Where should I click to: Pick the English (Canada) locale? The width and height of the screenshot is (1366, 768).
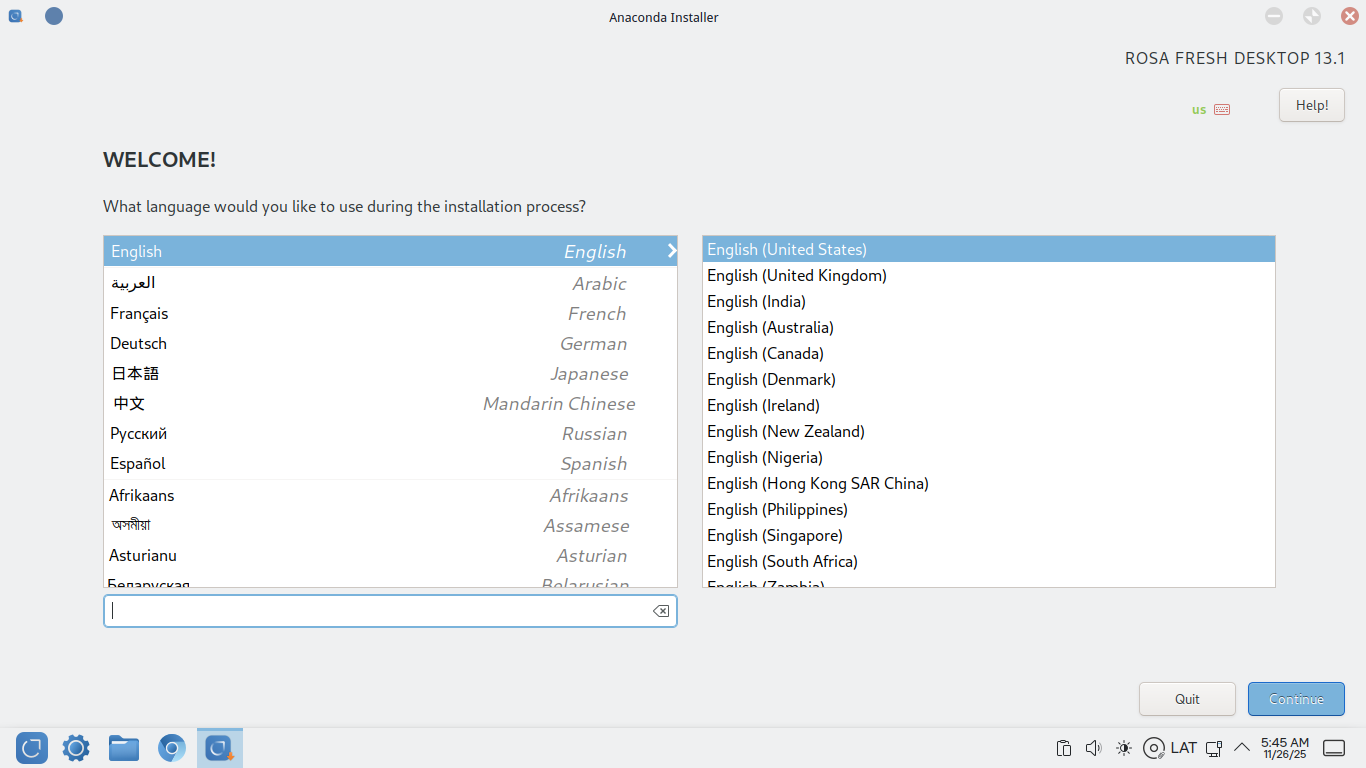point(989,353)
